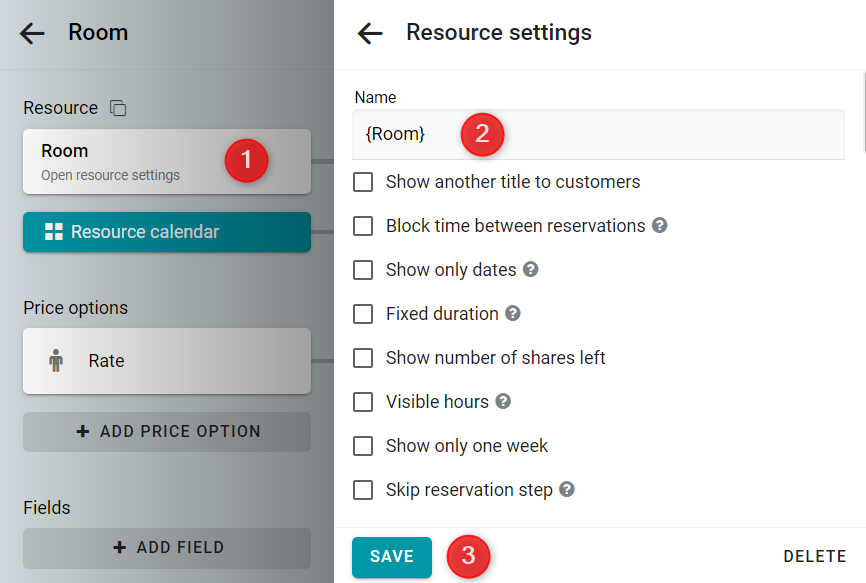Screen dimensions: 866x583
Task: Open help icon beside Fixed duration
Action: coord(513,314)
